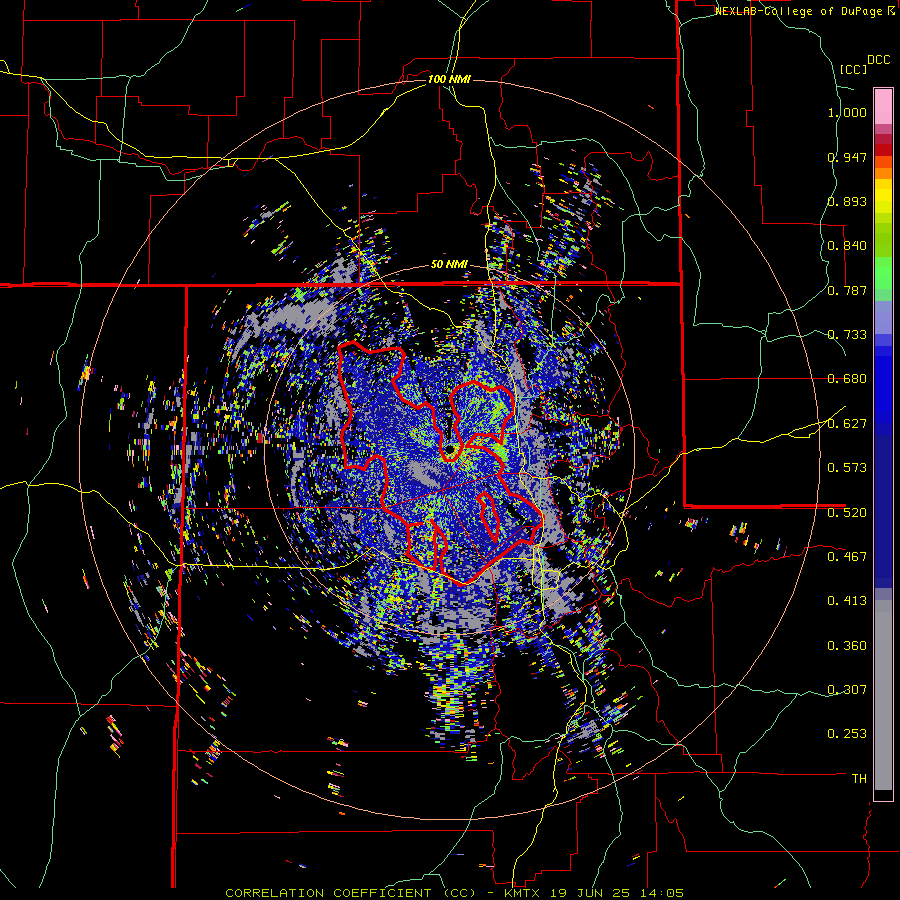The image size is (900, 900).
Task: Click the TH threshold label
Action: click(x=859, y=779)
